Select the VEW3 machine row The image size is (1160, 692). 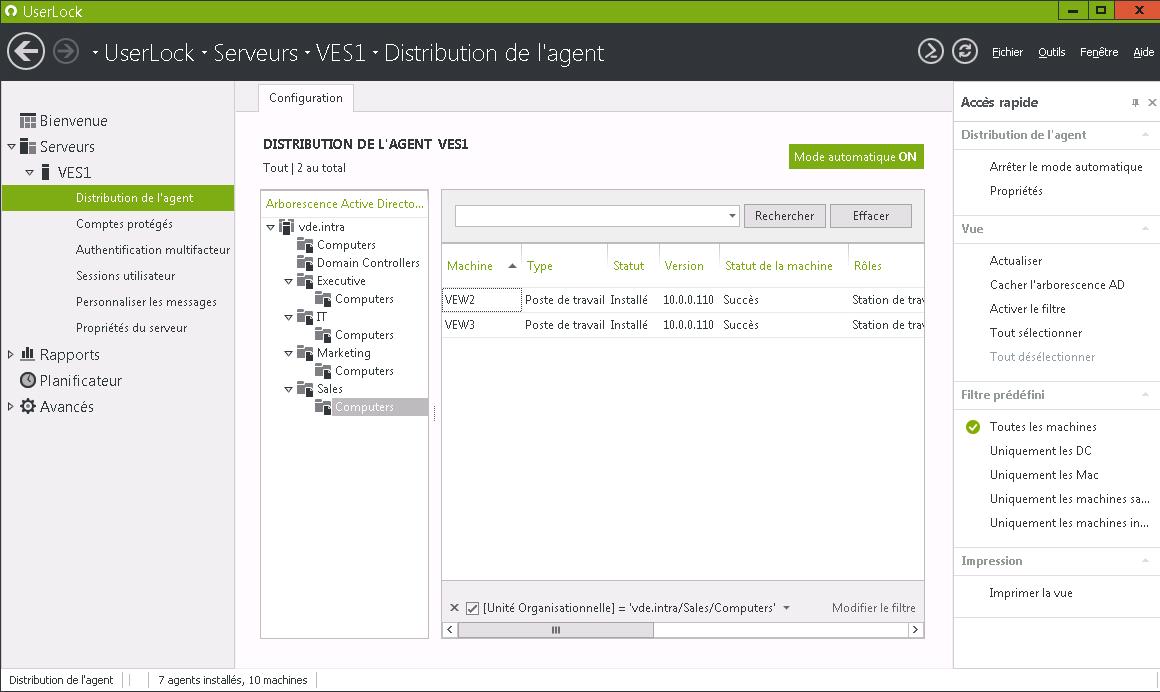tap(683, 325)
